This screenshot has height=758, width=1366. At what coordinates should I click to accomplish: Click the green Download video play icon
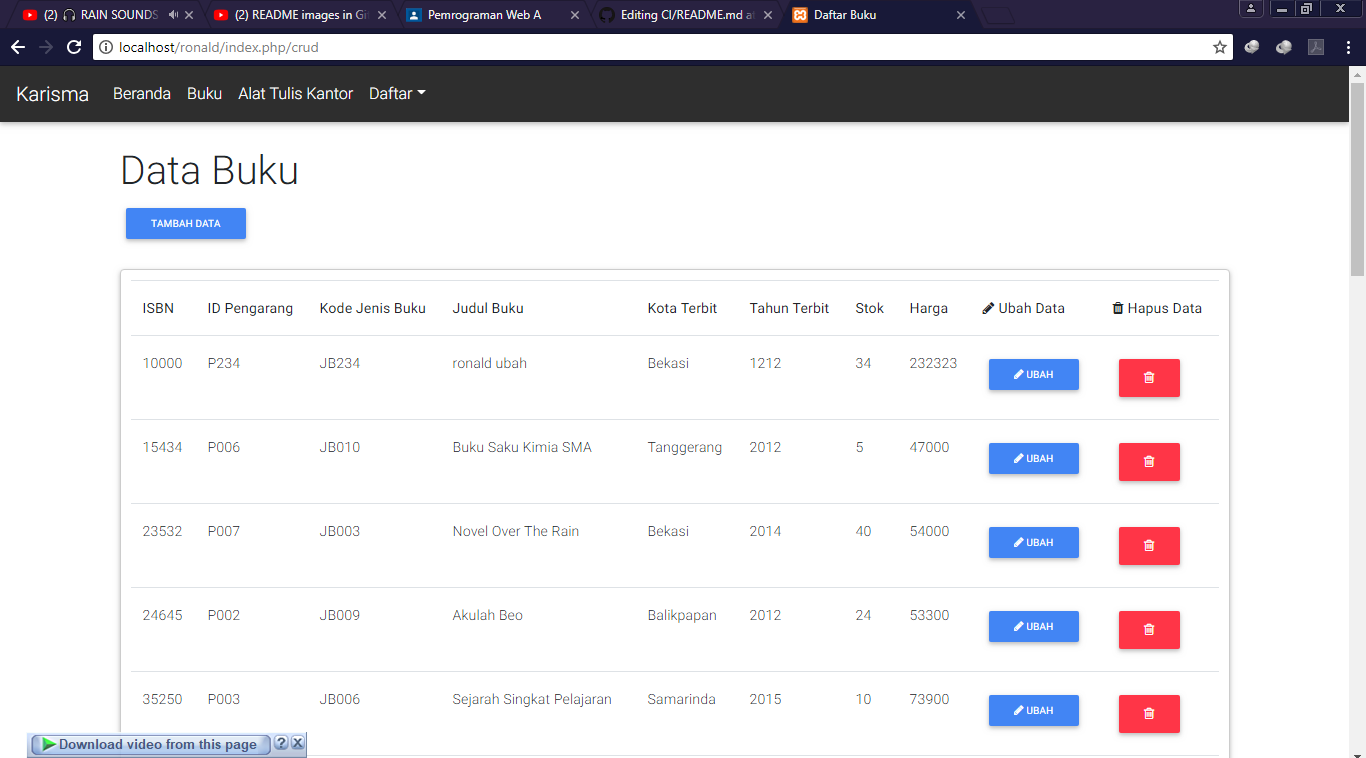[45, 744]
